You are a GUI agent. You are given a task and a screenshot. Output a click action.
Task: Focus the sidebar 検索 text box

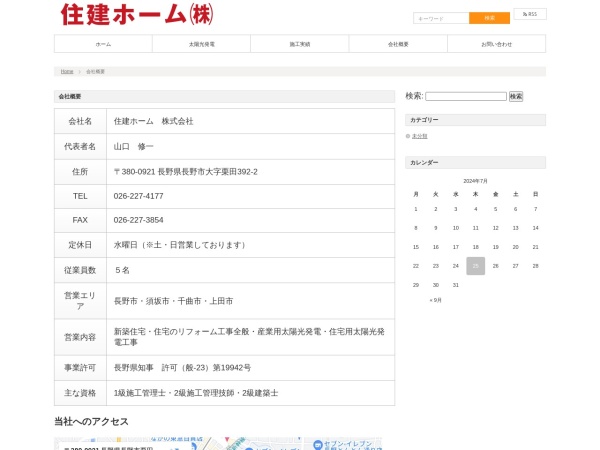(x=466, y=96)
